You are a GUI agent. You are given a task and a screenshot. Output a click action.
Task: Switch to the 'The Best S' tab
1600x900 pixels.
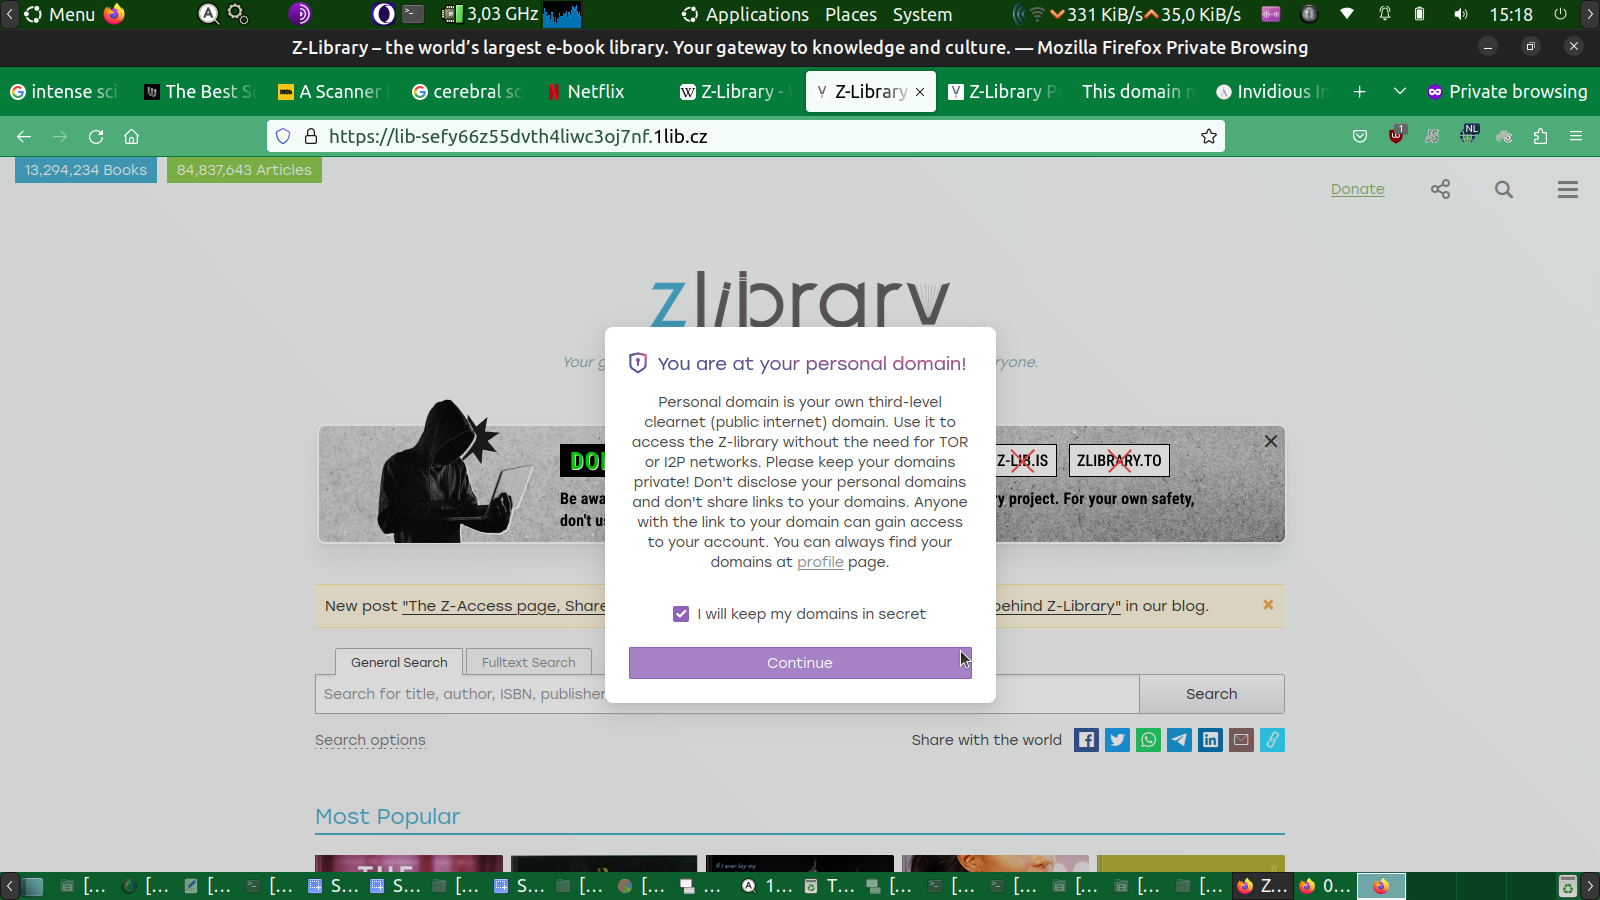pos(200,91)
